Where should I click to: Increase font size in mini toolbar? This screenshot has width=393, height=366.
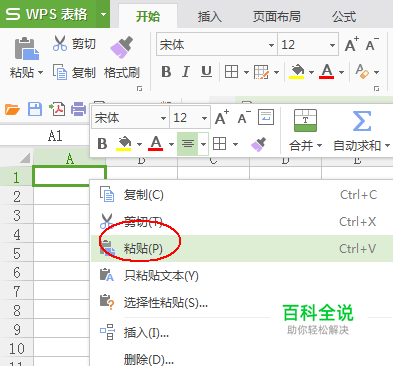pos(222,117)
